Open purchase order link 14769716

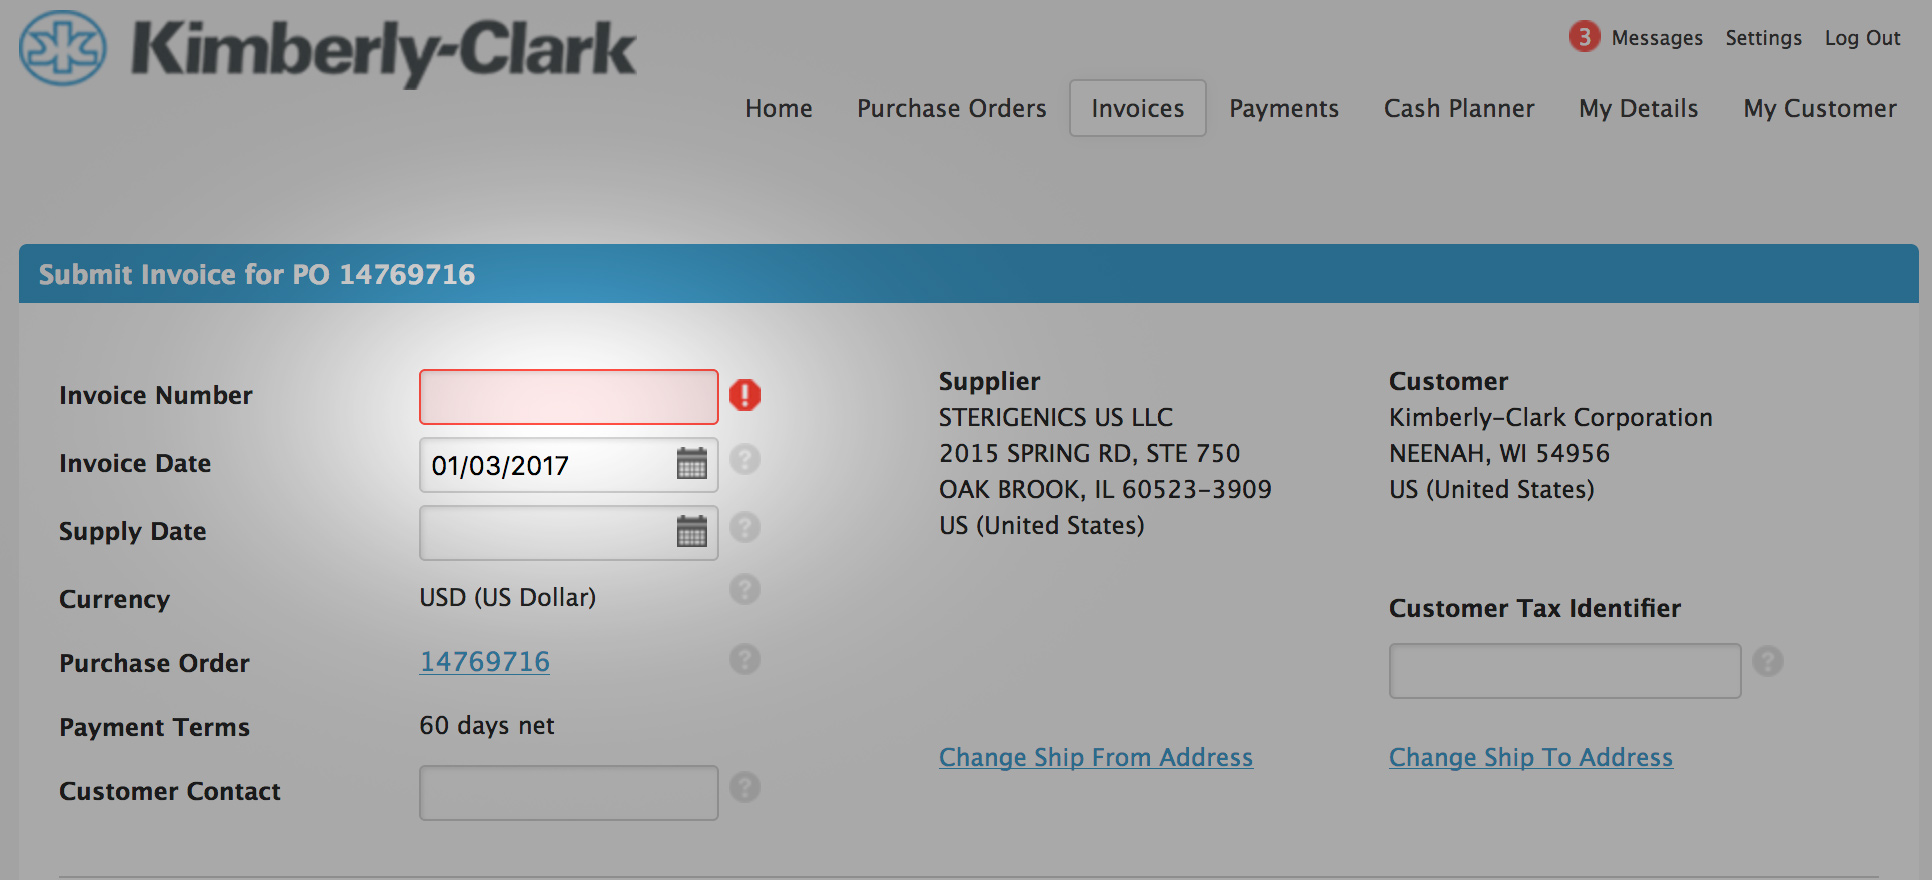tap(485, 662)
